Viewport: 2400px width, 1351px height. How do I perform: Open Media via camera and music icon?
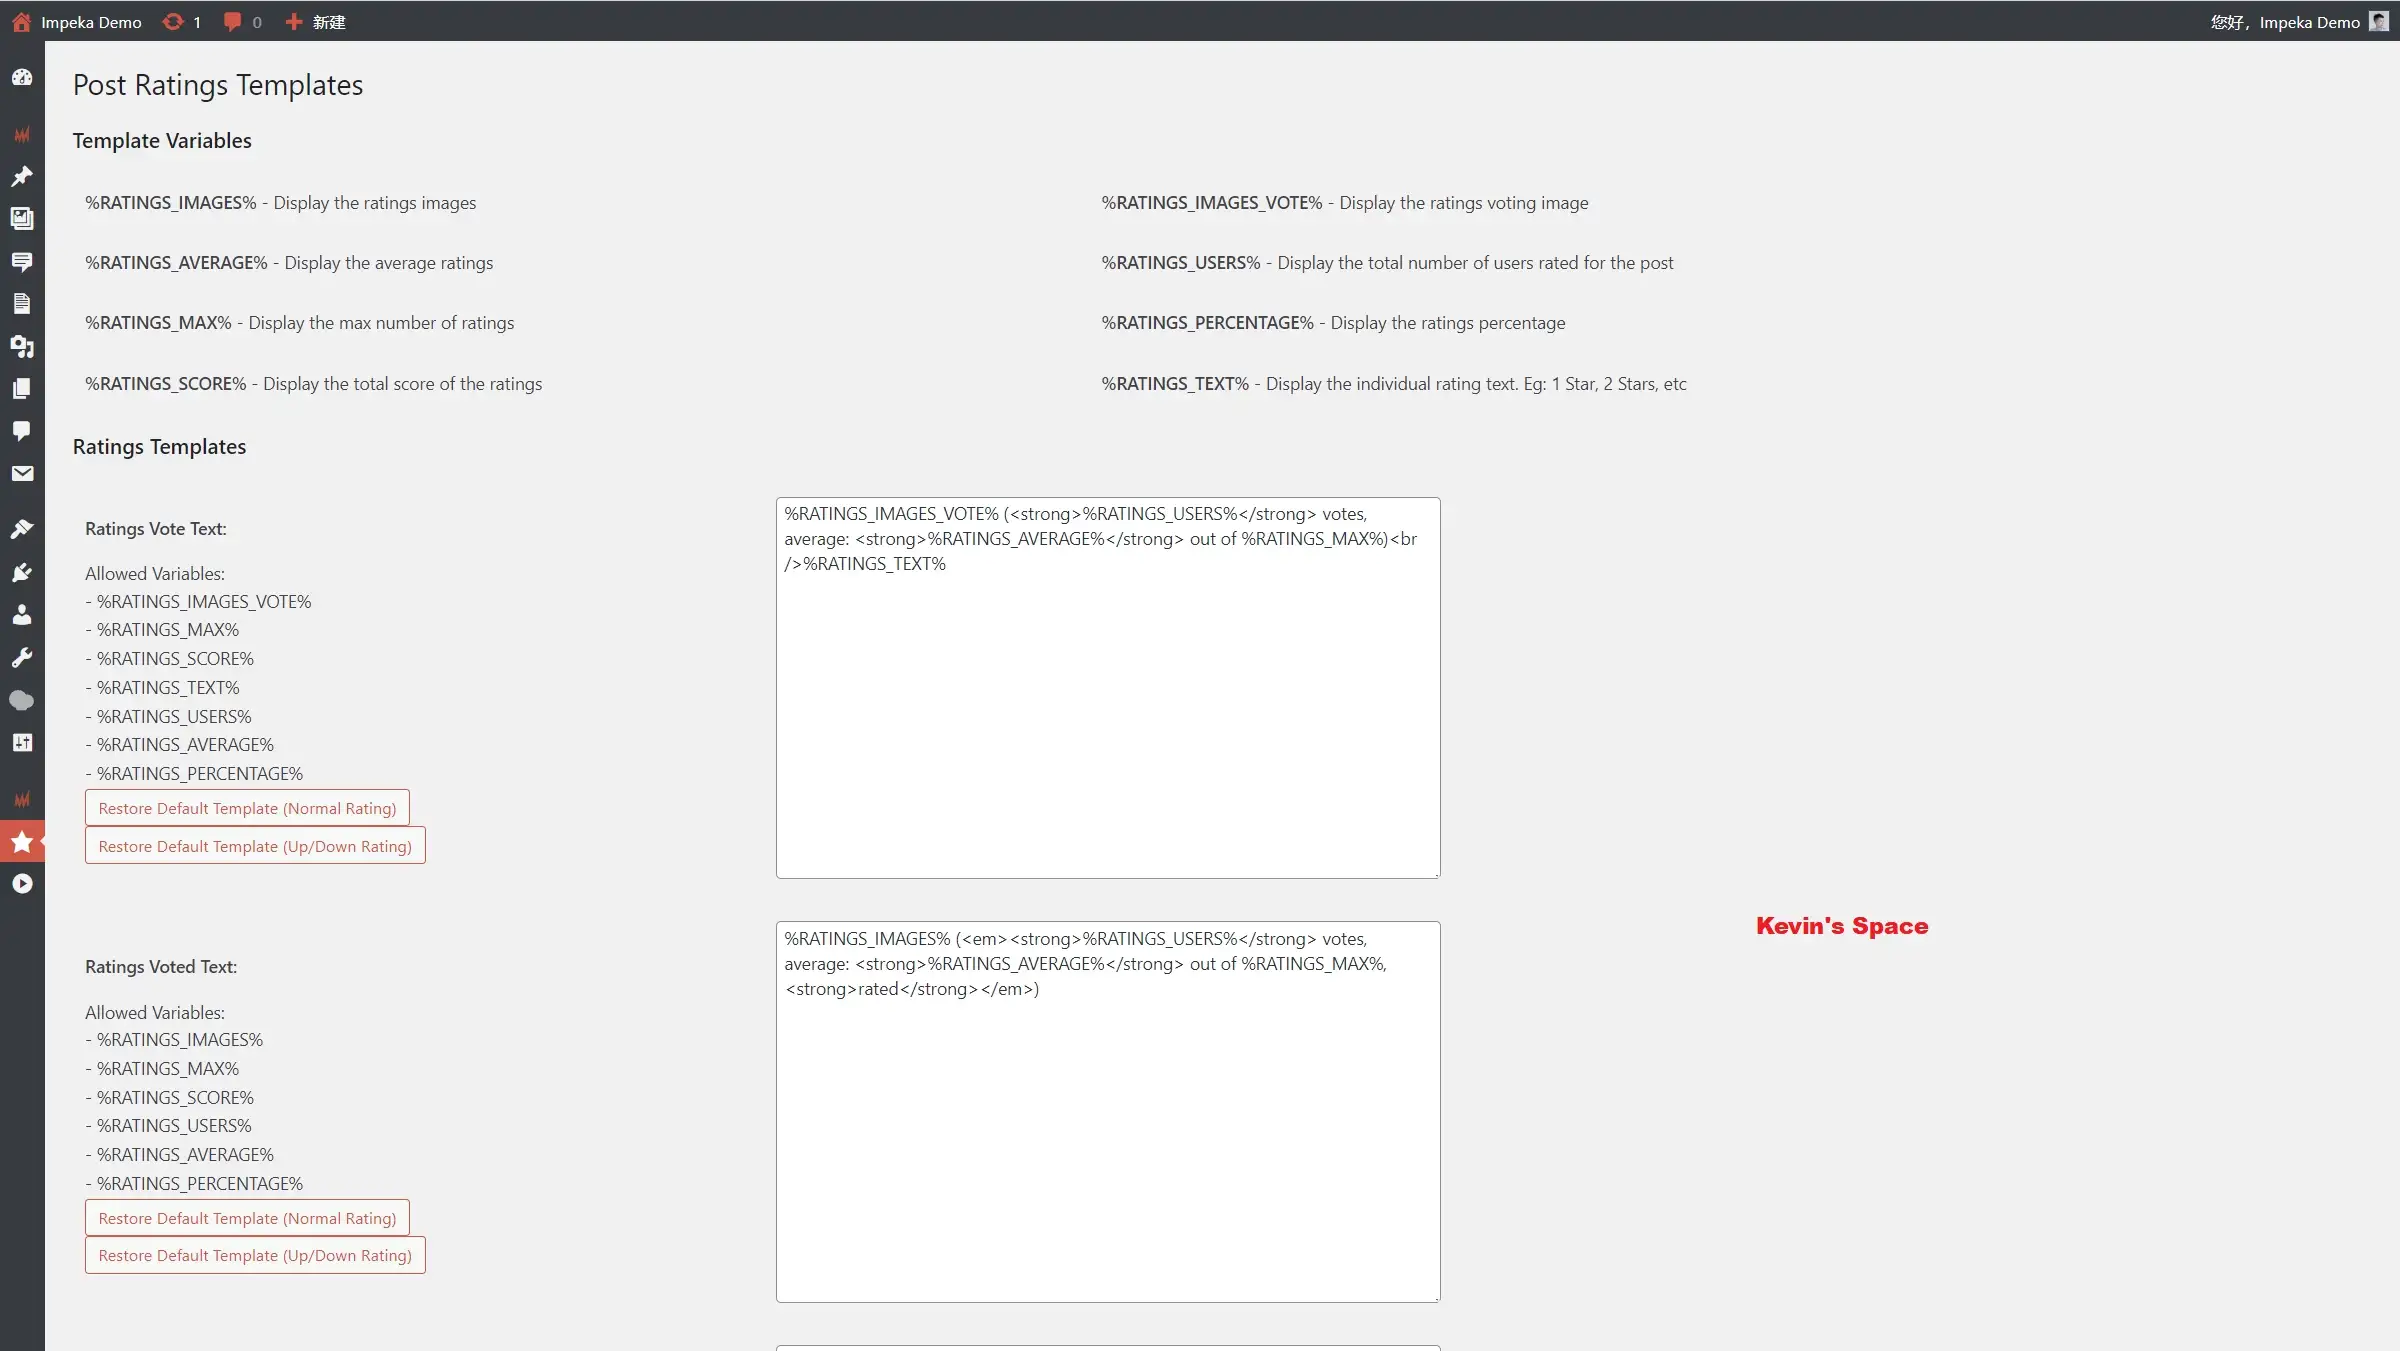(22, 346)
